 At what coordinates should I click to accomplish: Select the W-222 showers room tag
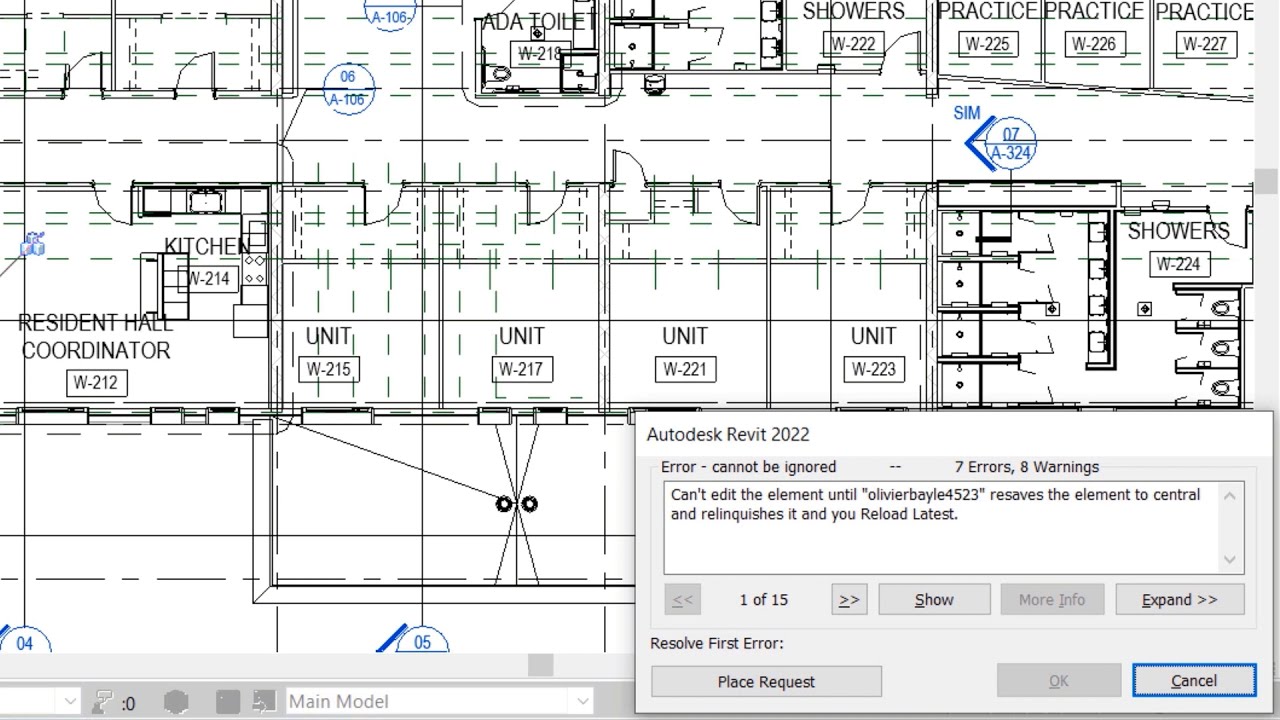coord(853,44)
